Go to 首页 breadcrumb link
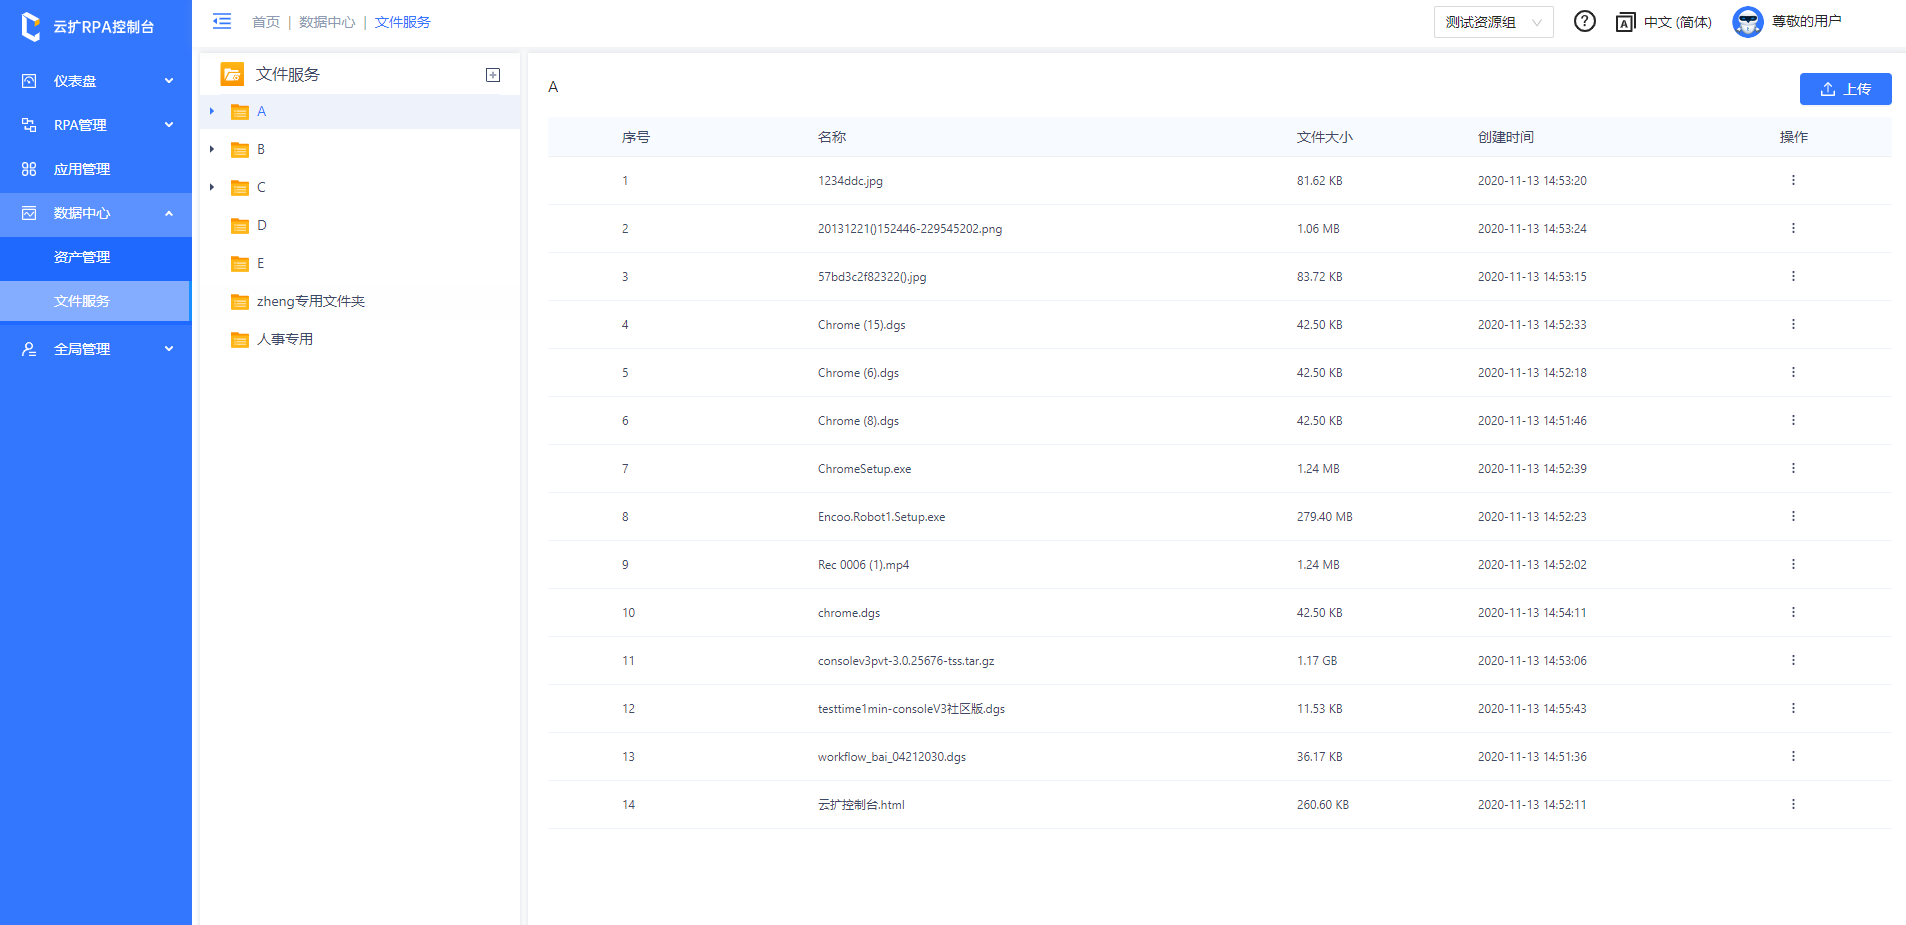Viewport: 1906px width, 925px height. [265, 22]
